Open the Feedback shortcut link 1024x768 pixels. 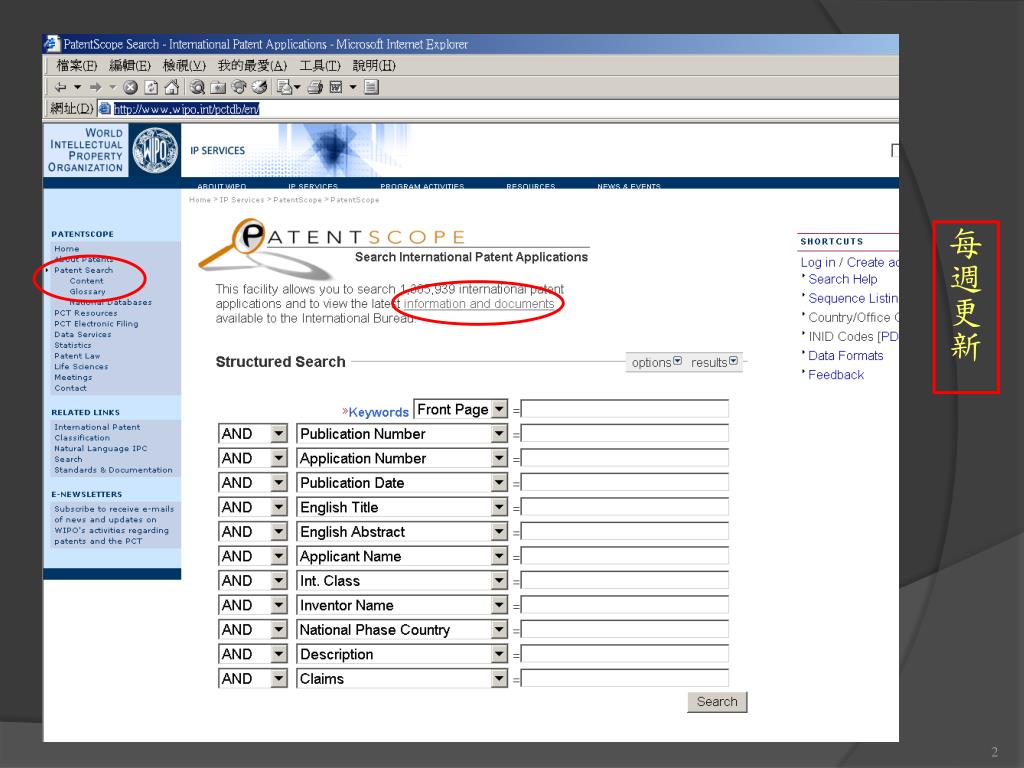836,374
